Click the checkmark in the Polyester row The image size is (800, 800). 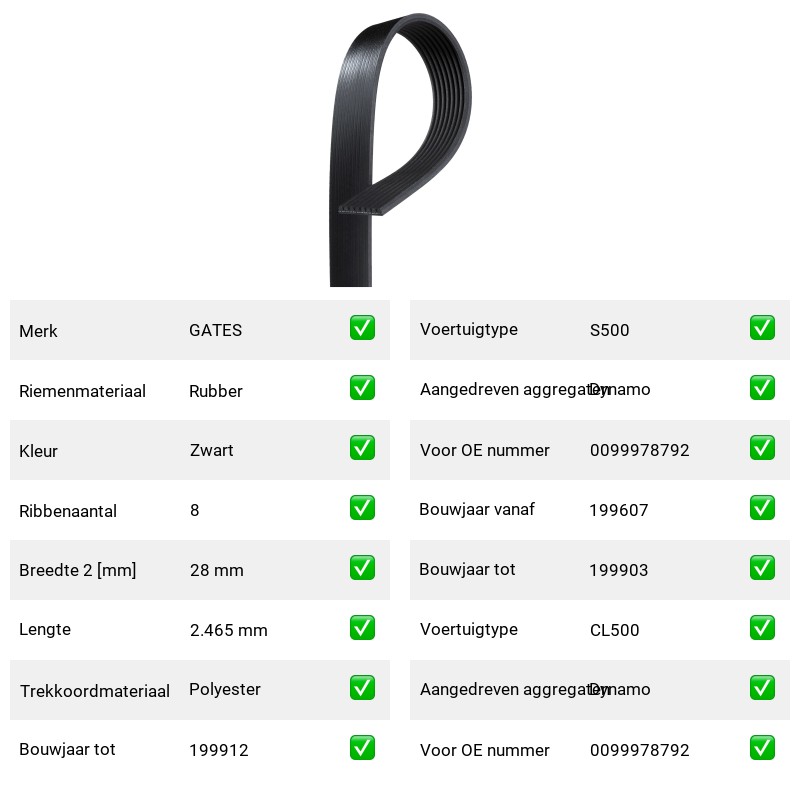(x=362, y=688)
